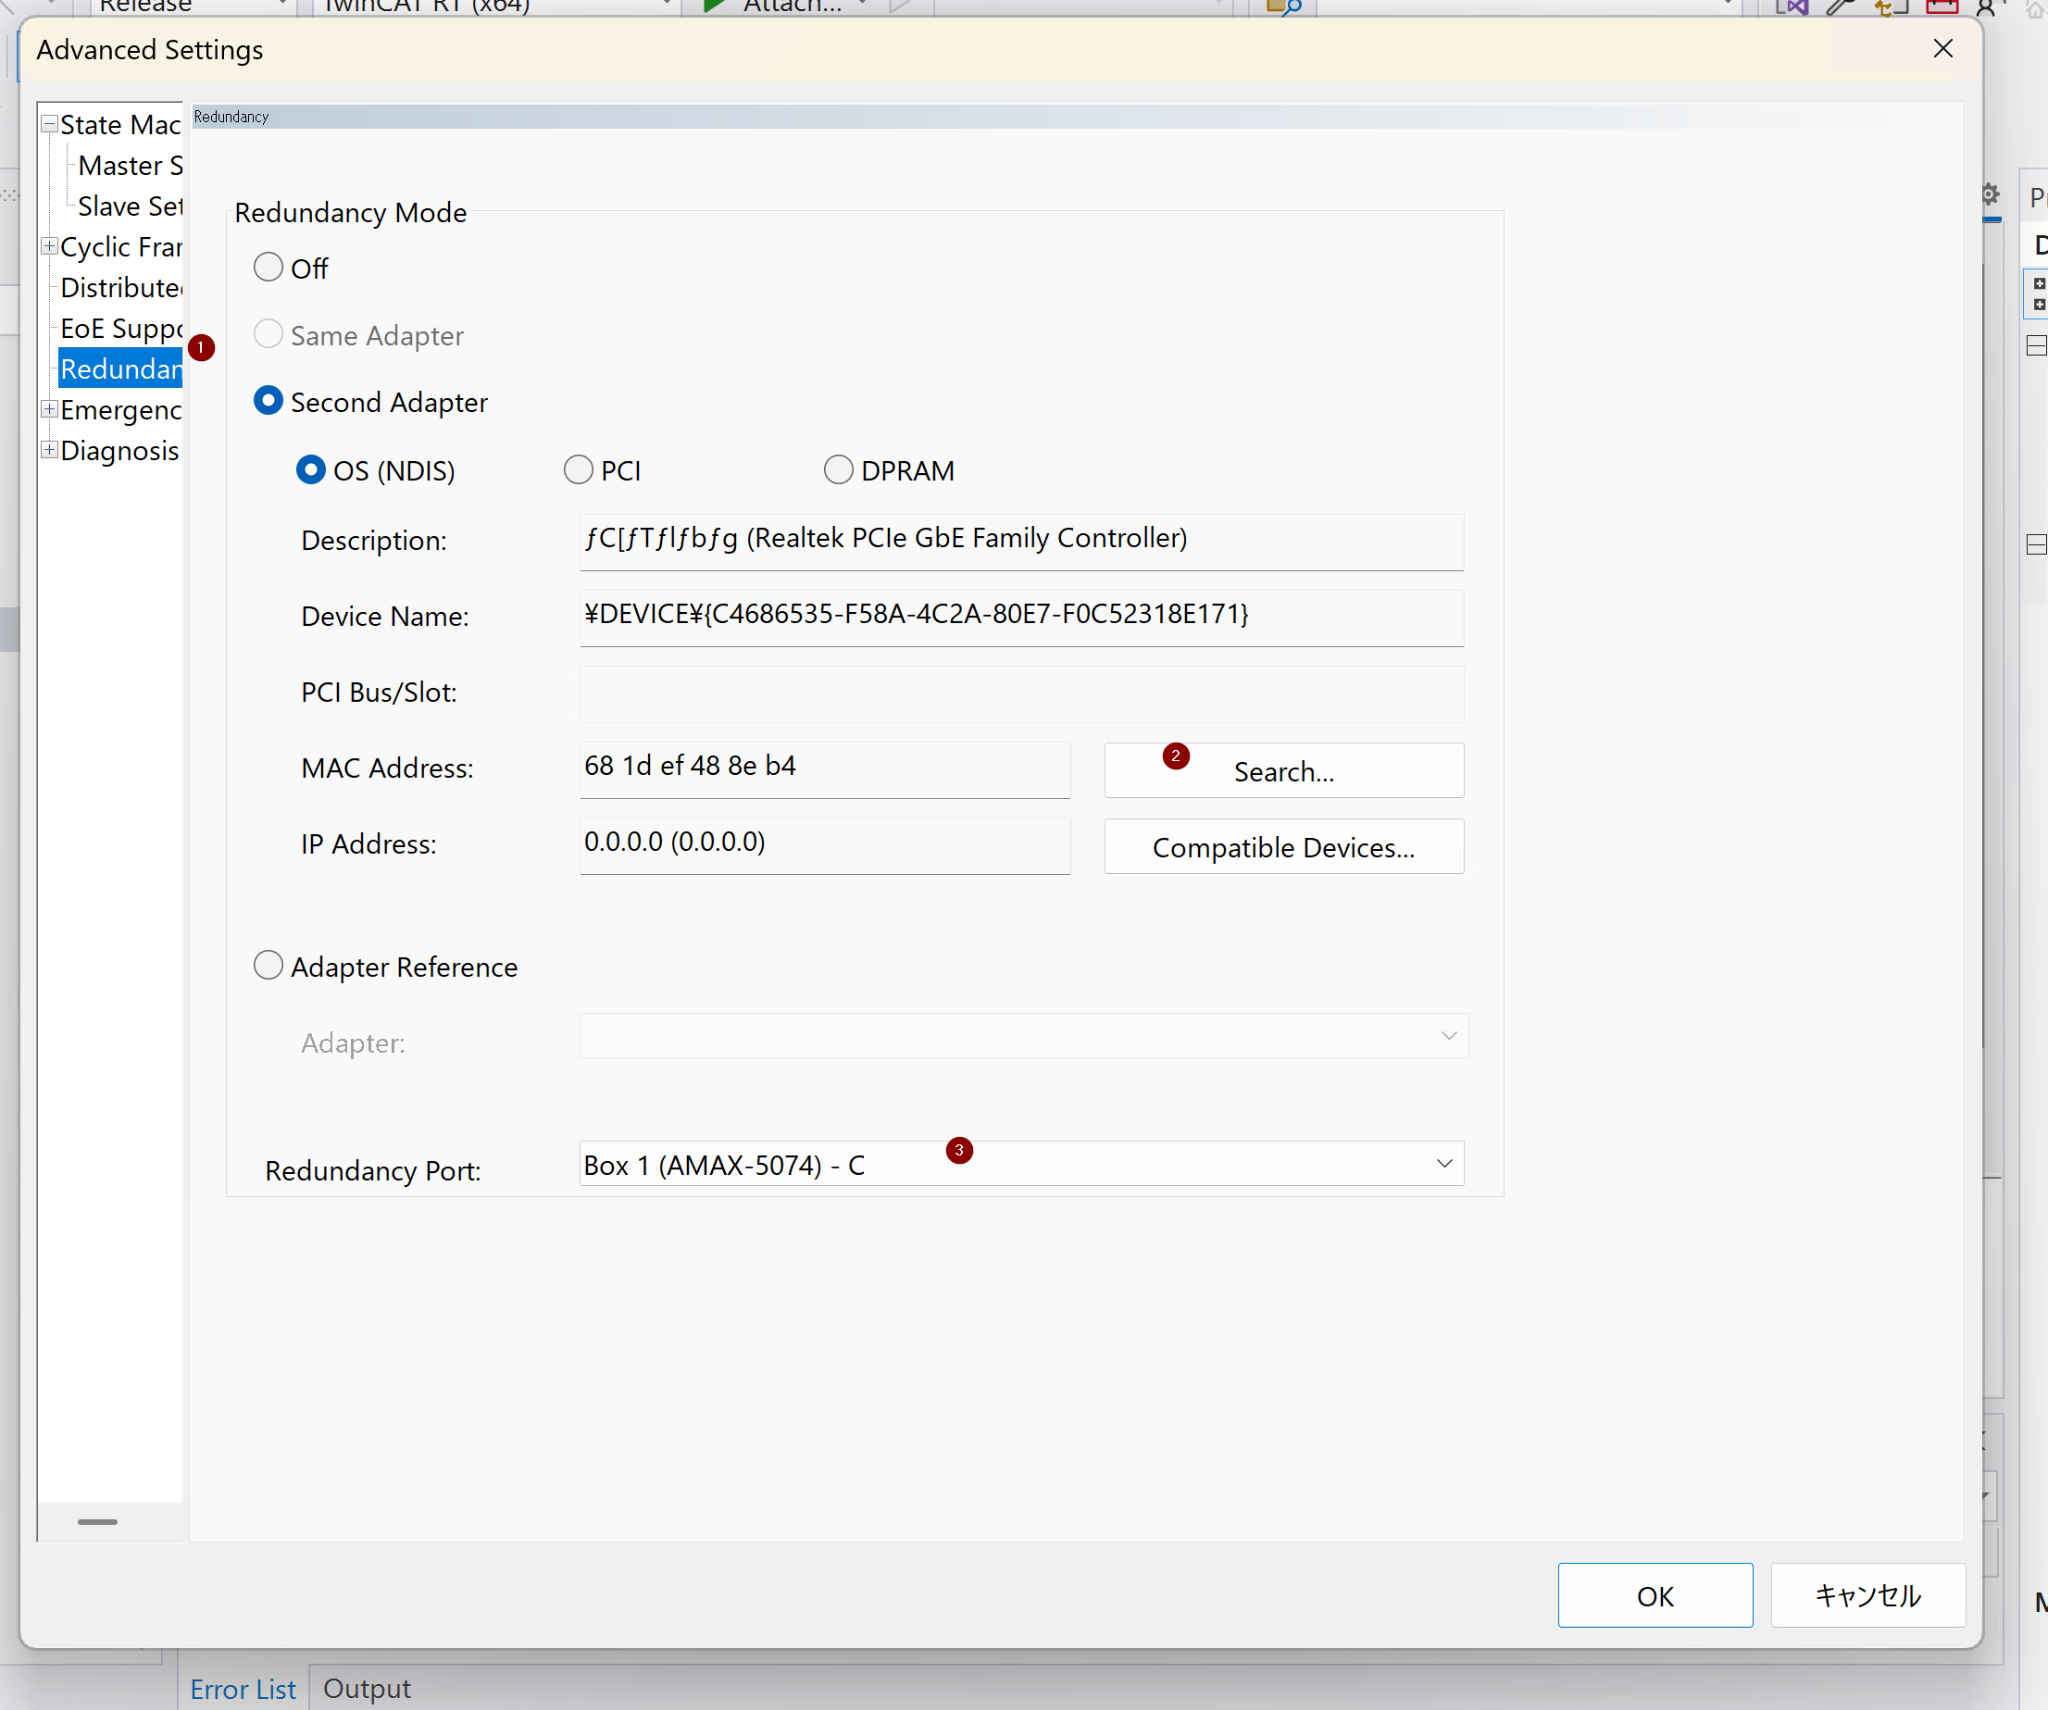
Task: Click the green Attach play arrow
Action: (x=714, y=6)
